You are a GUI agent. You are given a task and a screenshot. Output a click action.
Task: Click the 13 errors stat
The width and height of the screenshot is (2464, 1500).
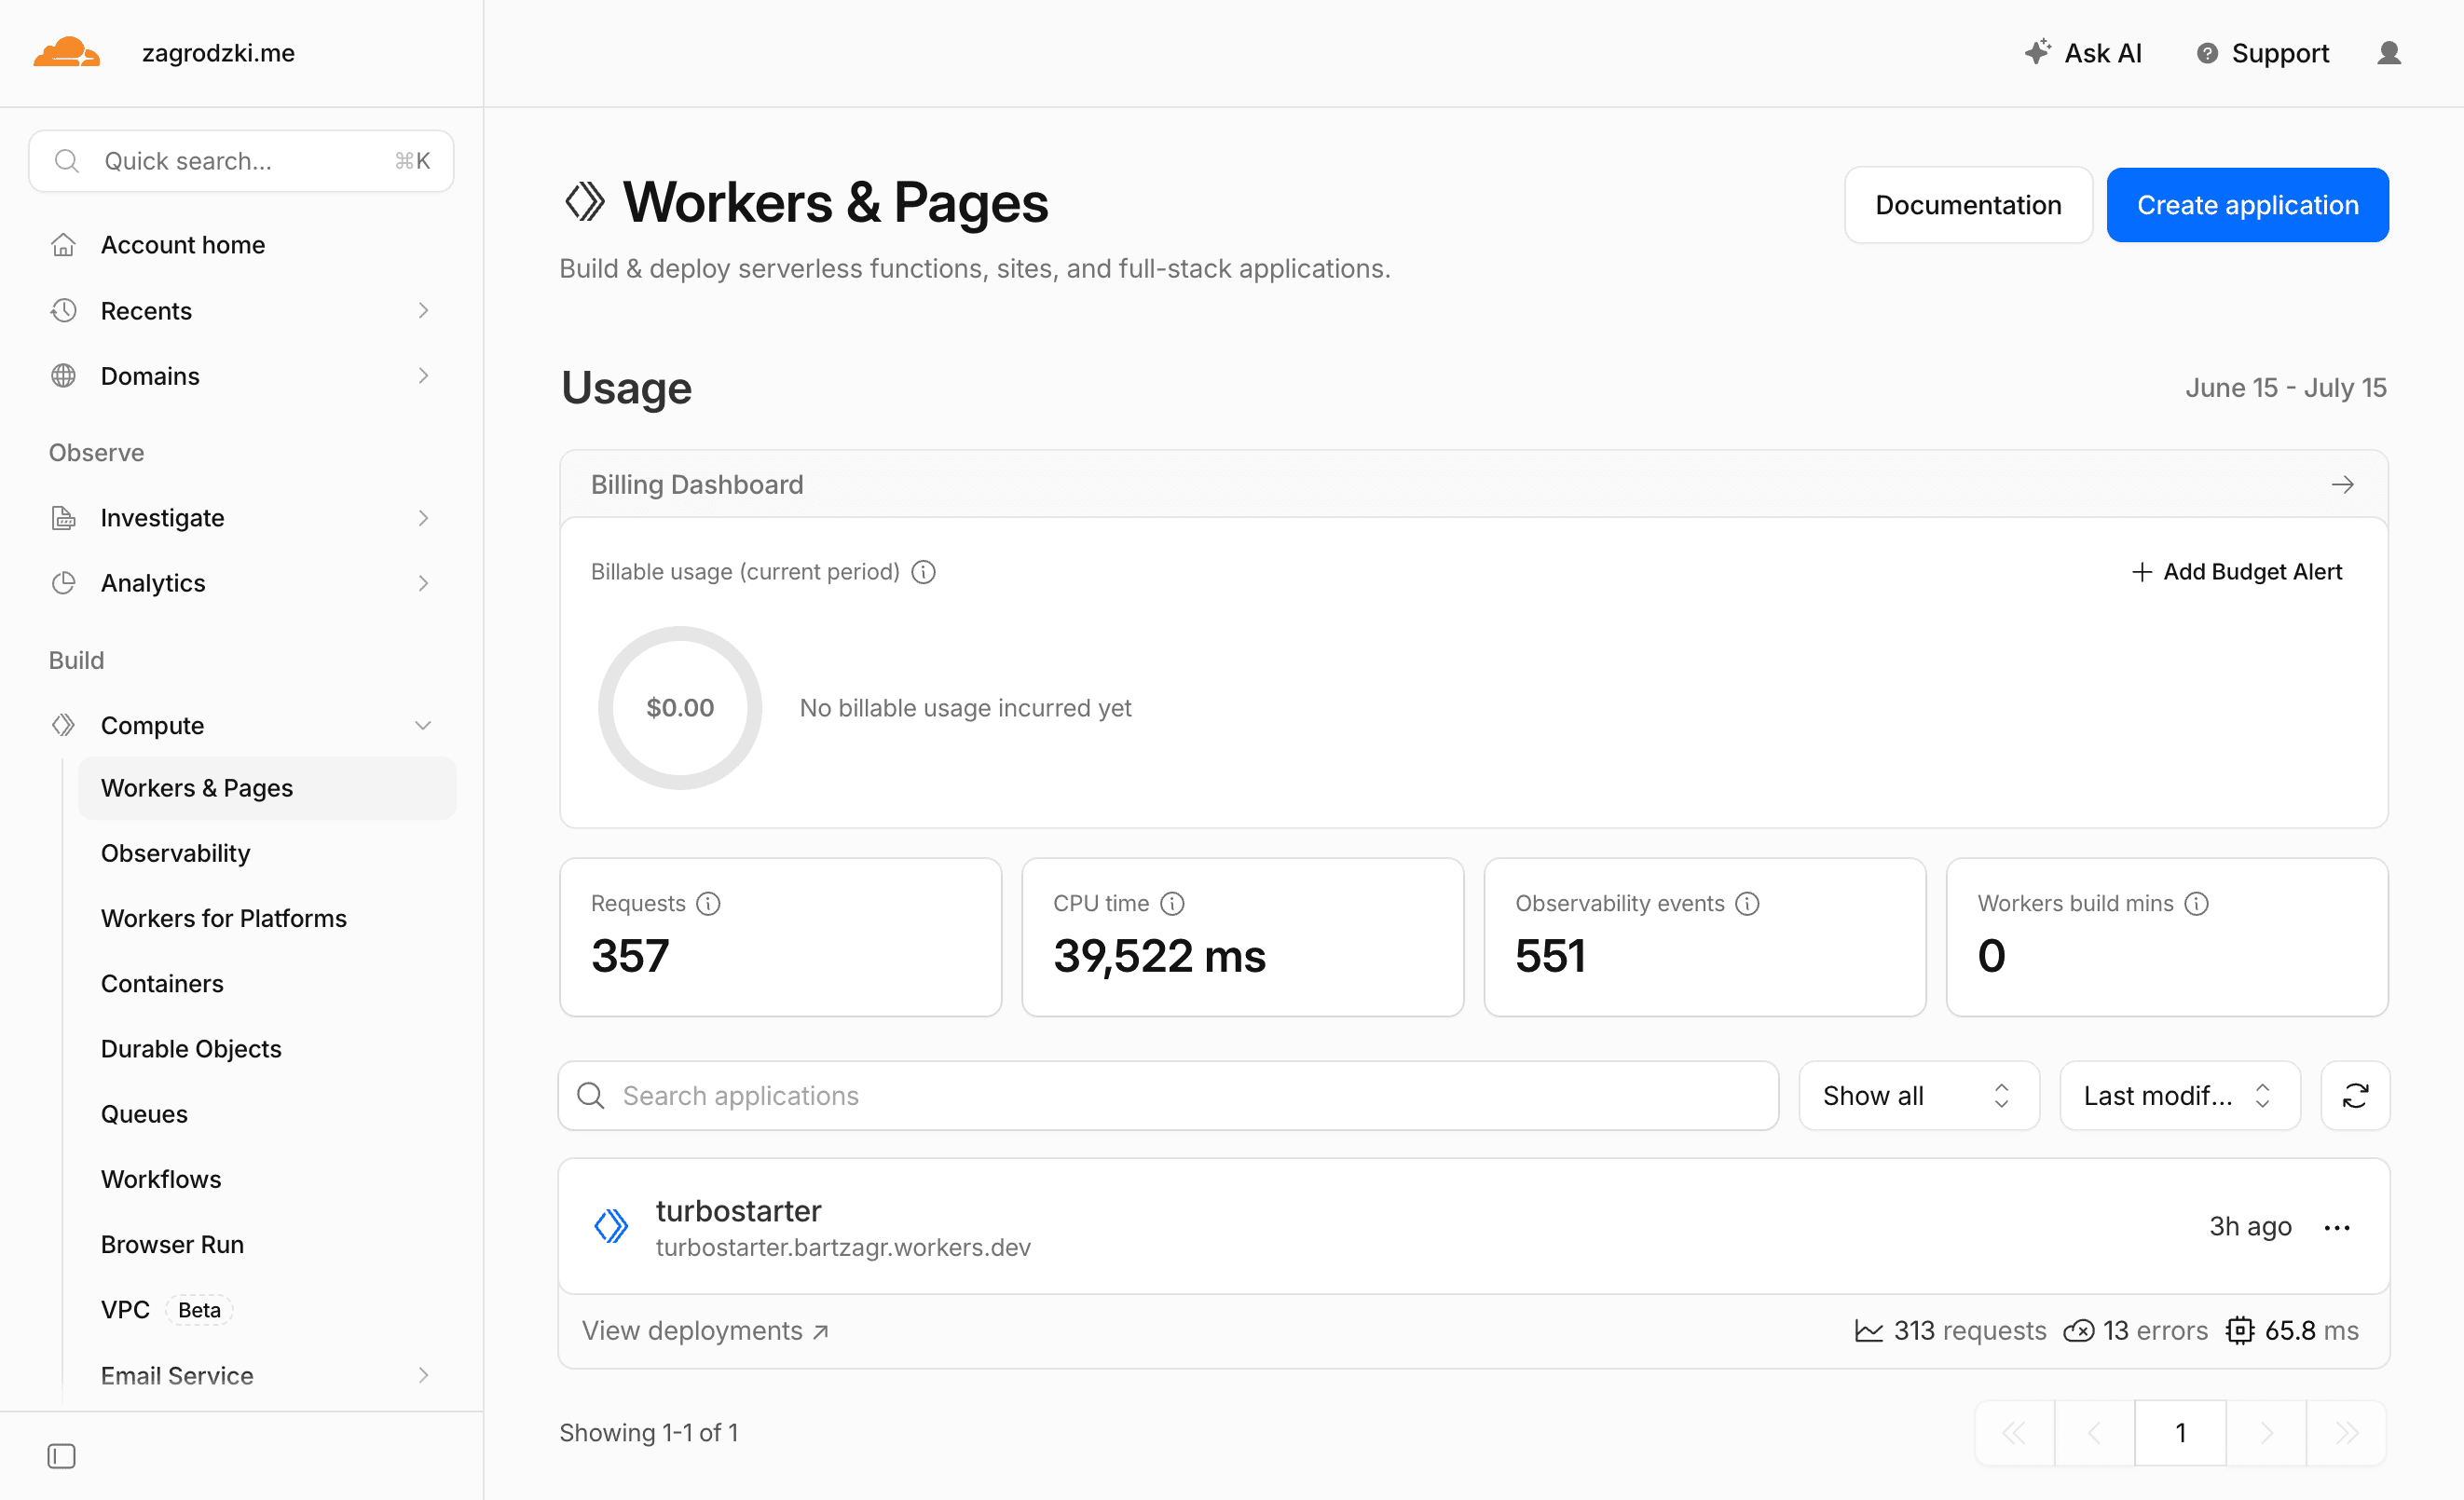tap(2136, 1331)
